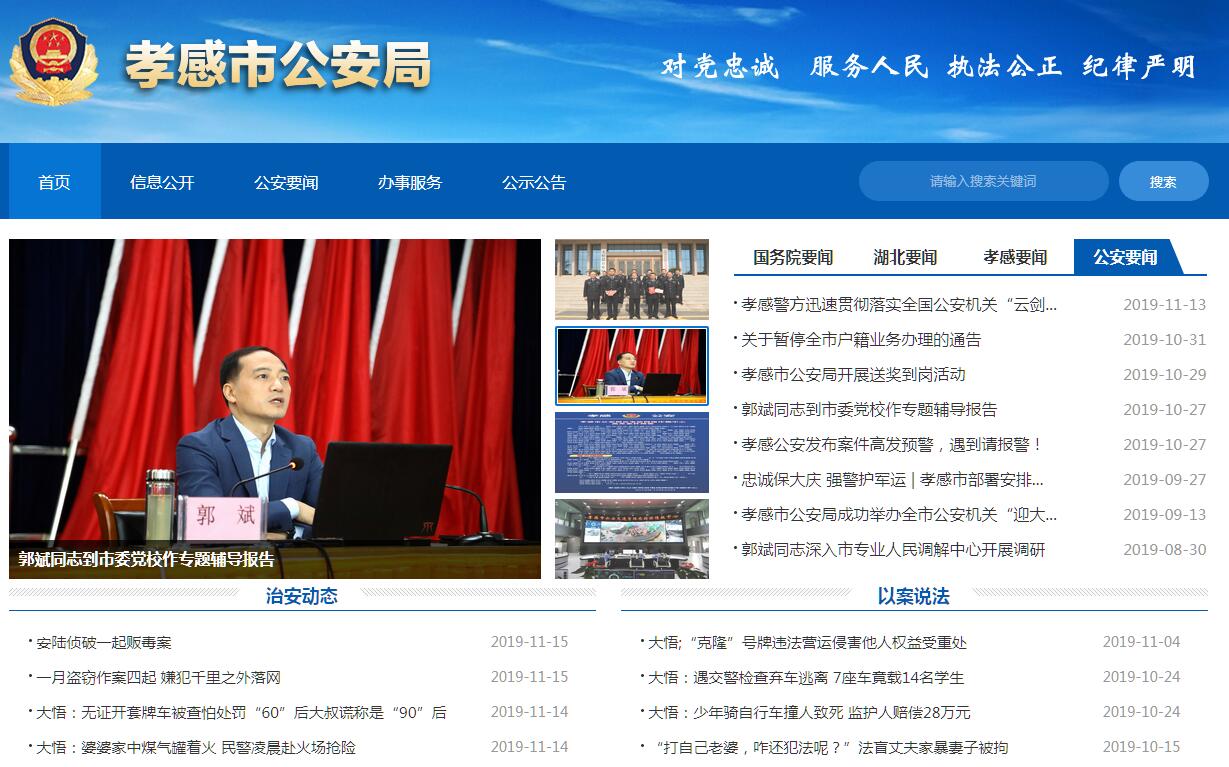Open 郭斌同志深入市专业人民调解中心开展调研
The width and height of the screenshot is (1229, 767).
[893, 550]
